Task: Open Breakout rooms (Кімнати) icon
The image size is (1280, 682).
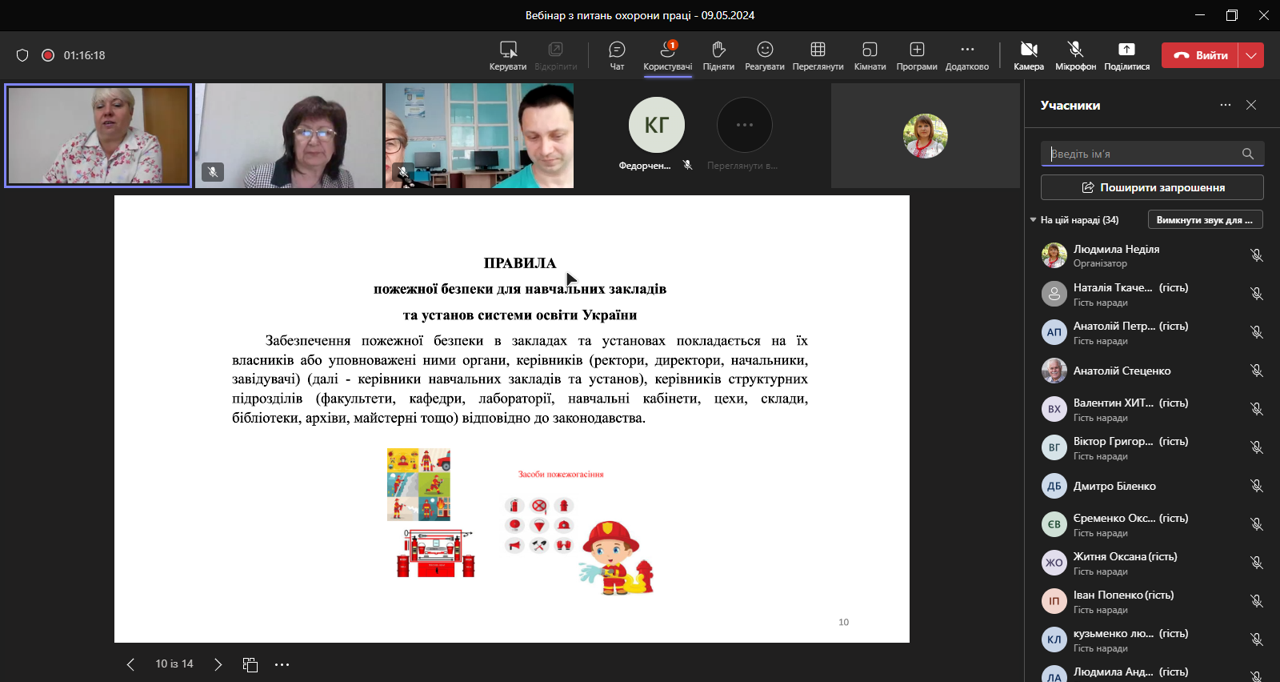Action: click(869, 51)
